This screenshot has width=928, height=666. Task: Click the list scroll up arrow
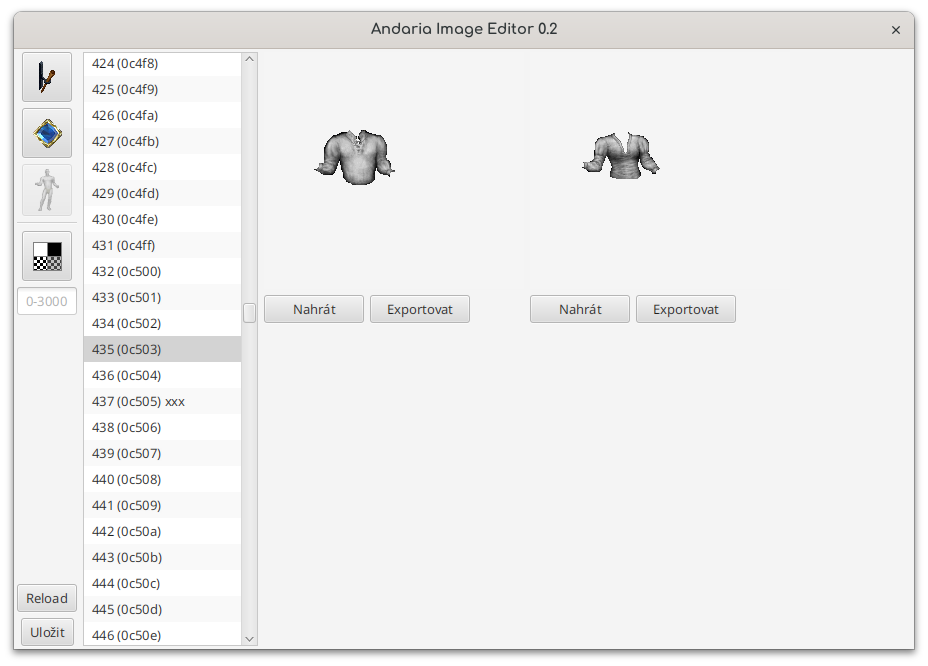[249, 59]
